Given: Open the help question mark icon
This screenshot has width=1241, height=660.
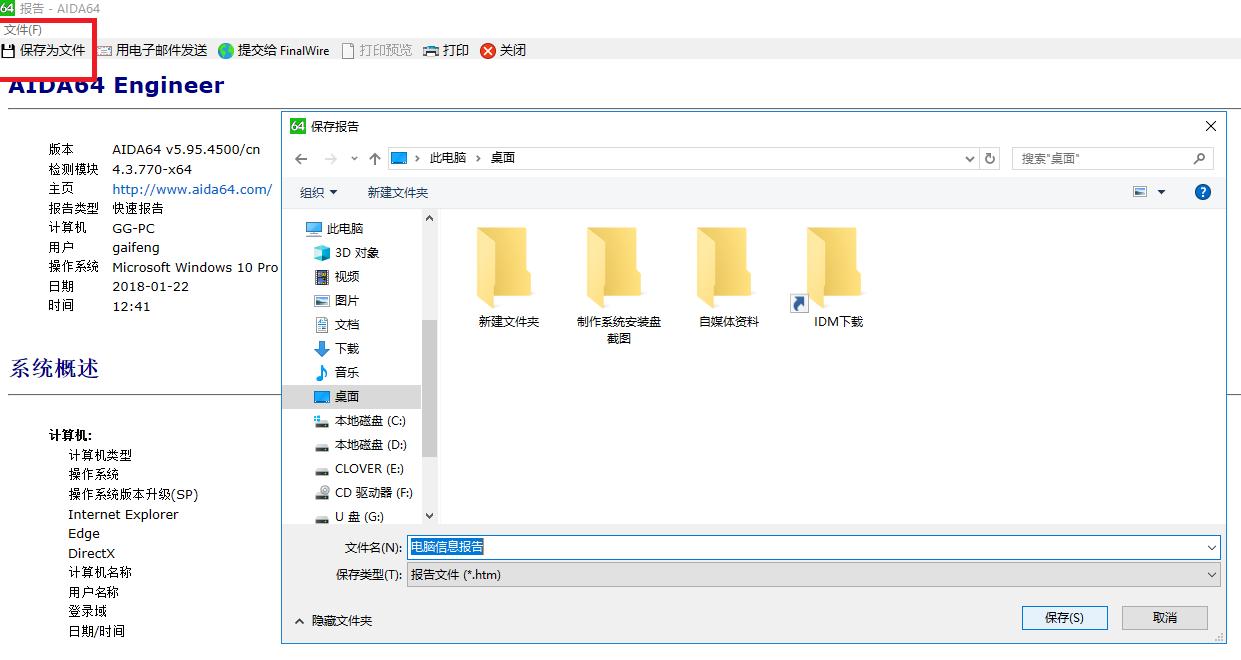Looking at the screenshot, I should 1201,191.
